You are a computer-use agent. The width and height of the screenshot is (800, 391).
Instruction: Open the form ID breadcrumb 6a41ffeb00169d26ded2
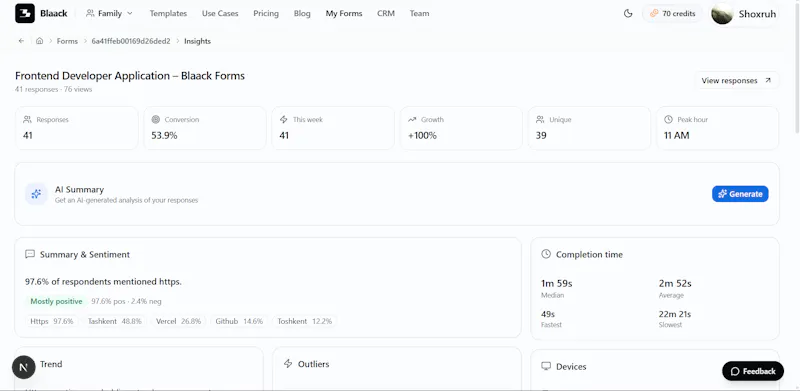131,41
